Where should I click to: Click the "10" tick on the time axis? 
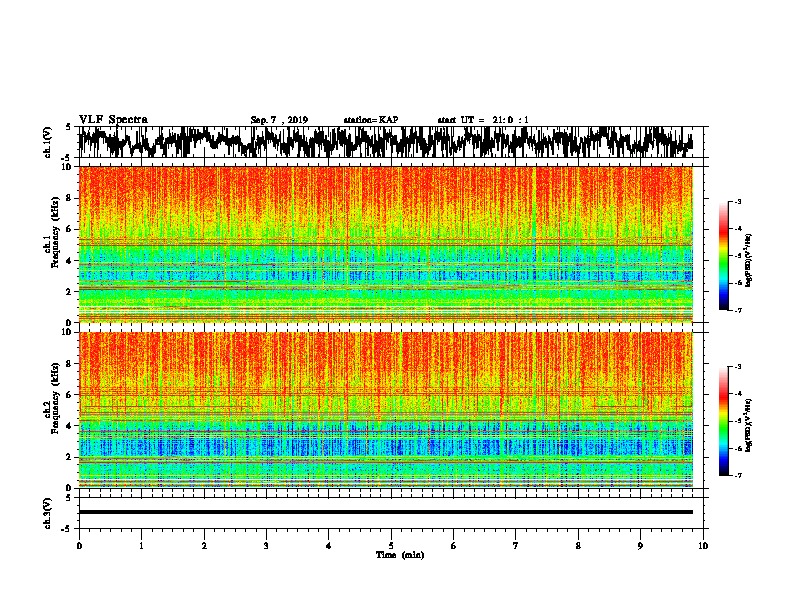pos(703,546)
